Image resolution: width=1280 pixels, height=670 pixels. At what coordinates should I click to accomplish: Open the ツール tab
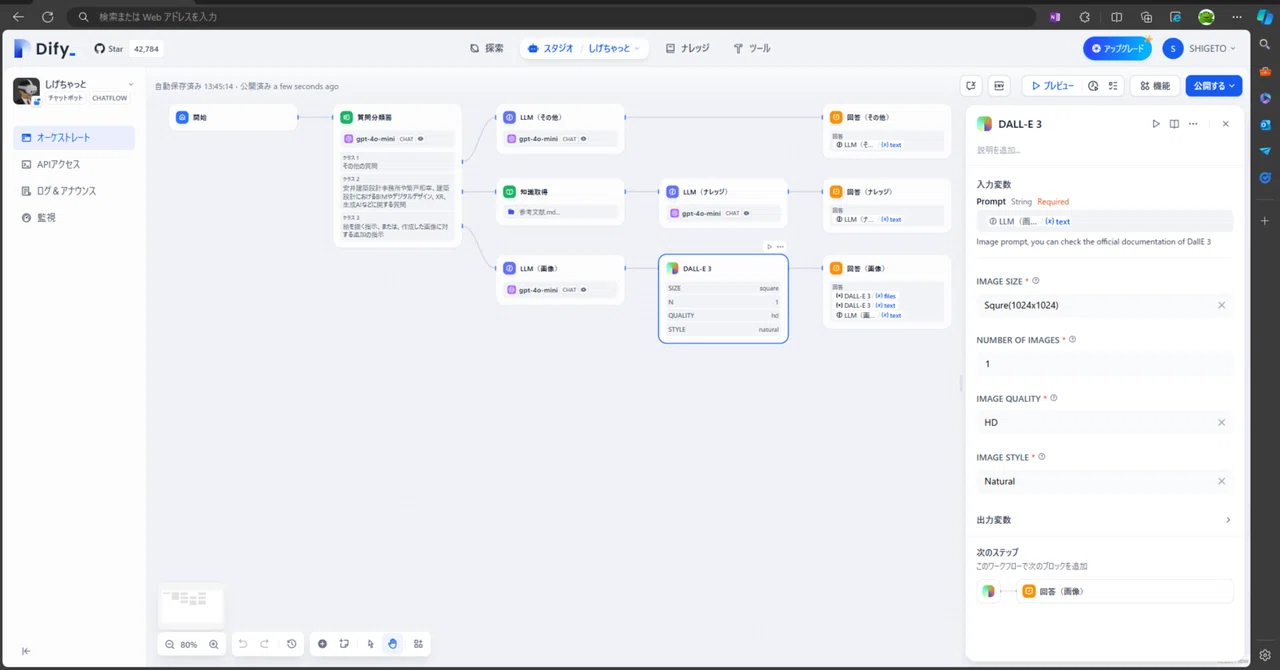(x=751, y=48)
